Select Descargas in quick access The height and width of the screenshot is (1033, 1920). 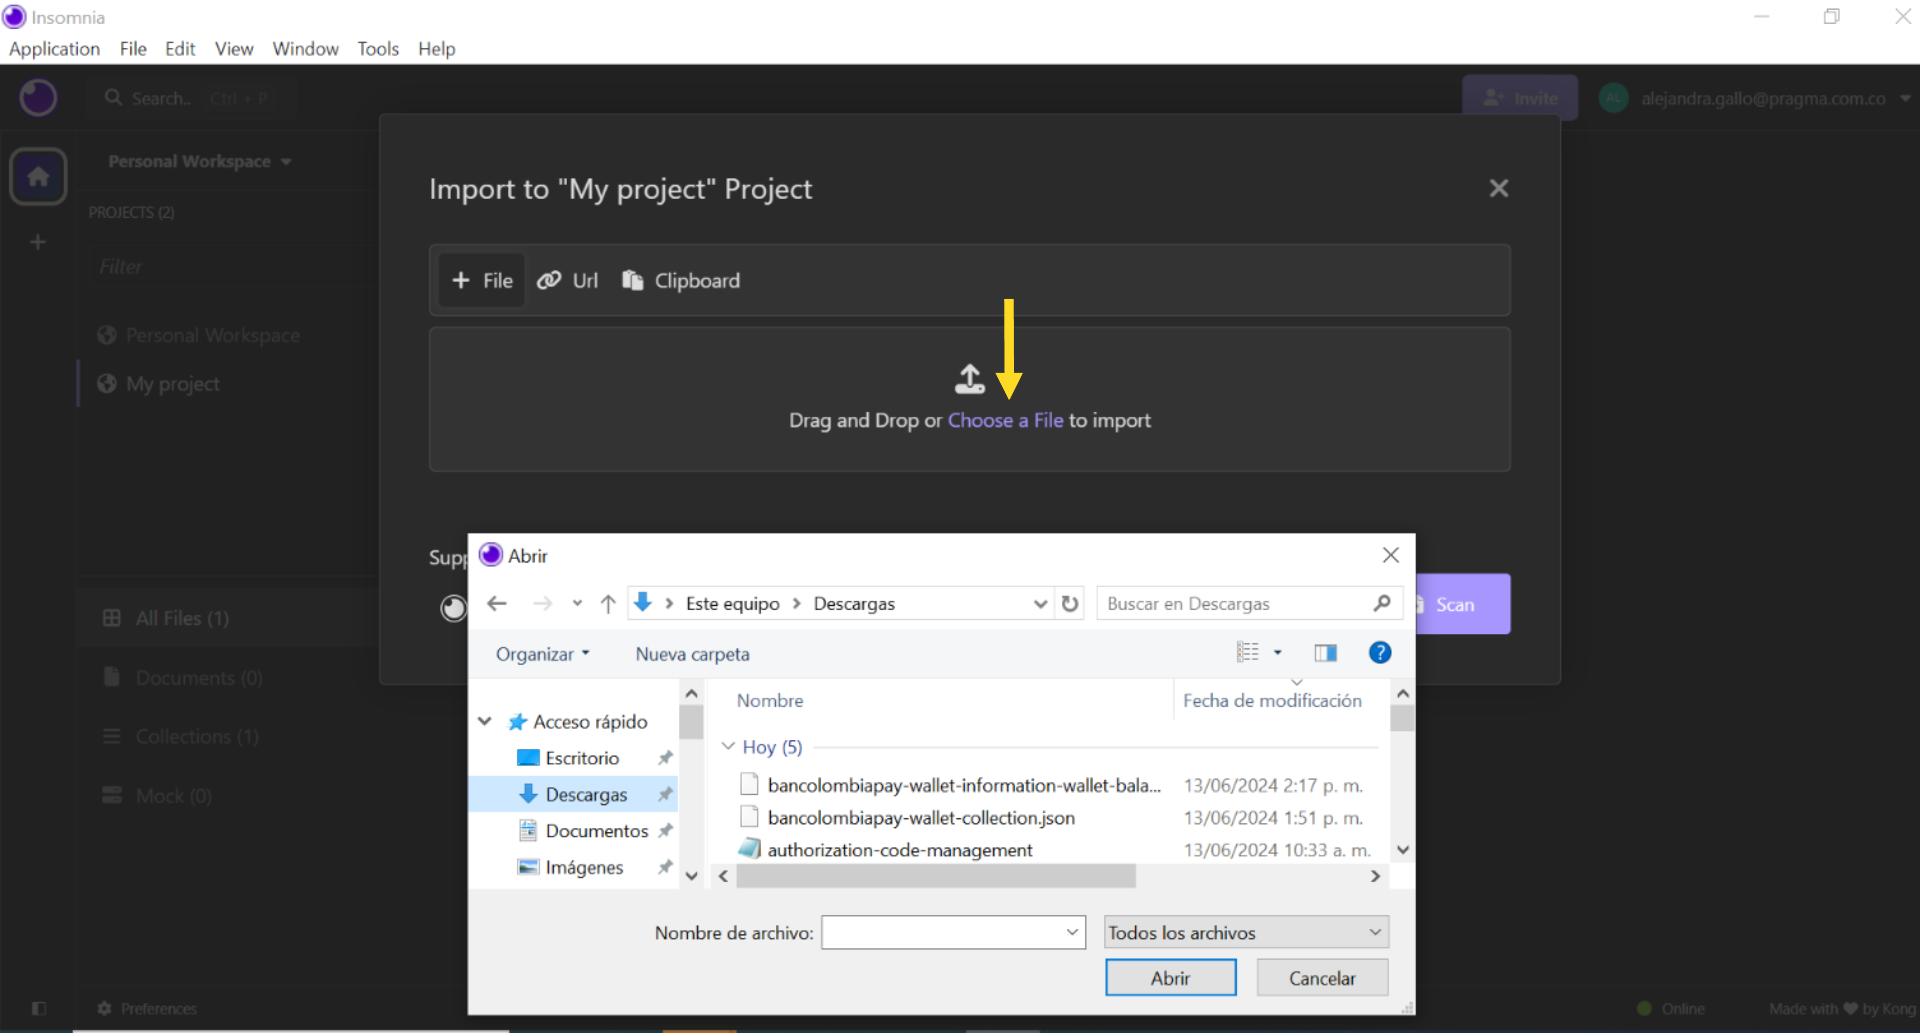click(x=573, y=794)
